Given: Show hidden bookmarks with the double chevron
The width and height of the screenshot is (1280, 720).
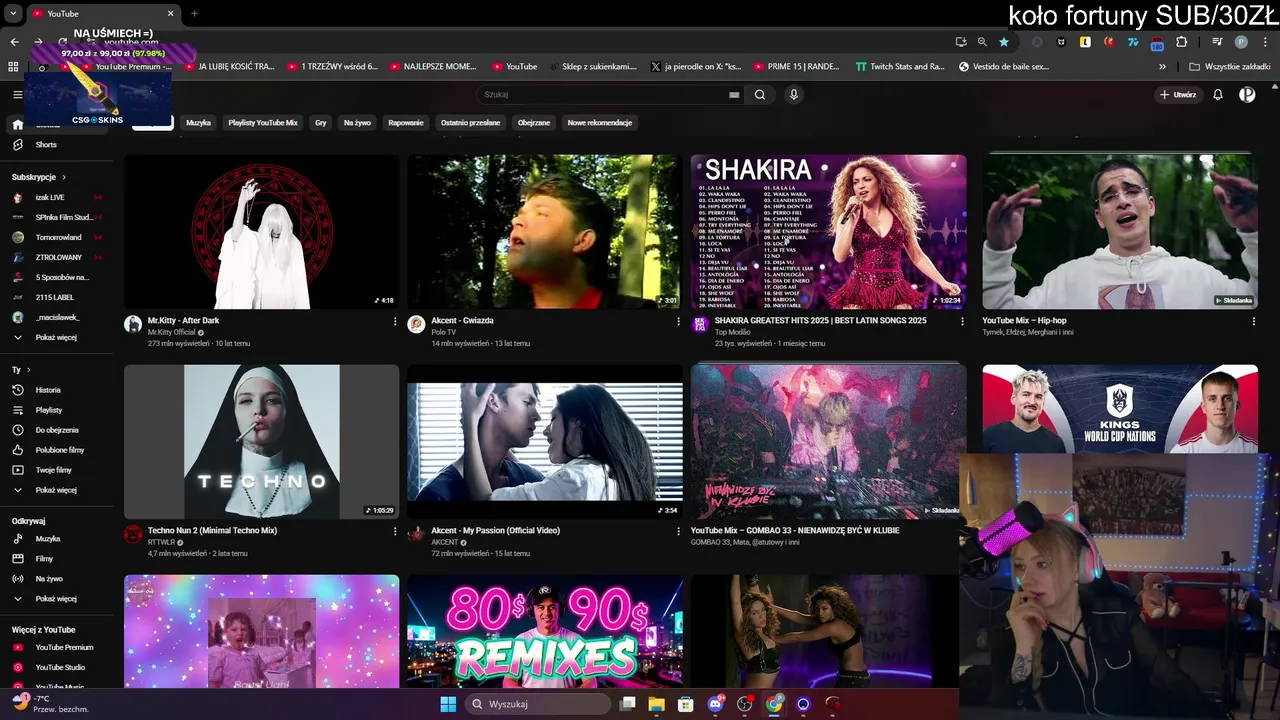Looking at the screenshot, I should (x=1162, y=67).
